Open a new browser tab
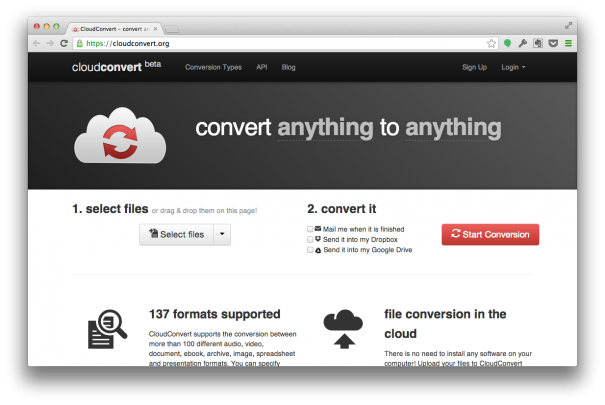 point(172,29)
